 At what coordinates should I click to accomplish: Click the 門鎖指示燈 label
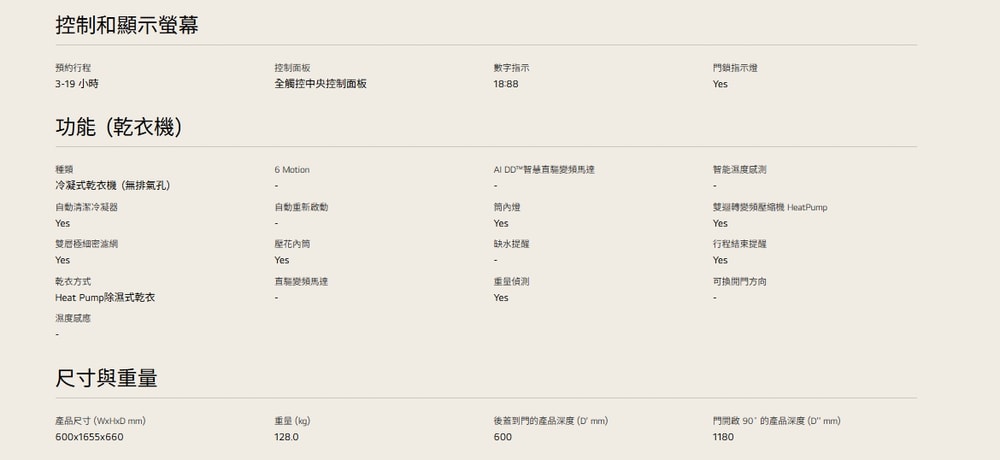click(x=735, y=67)
